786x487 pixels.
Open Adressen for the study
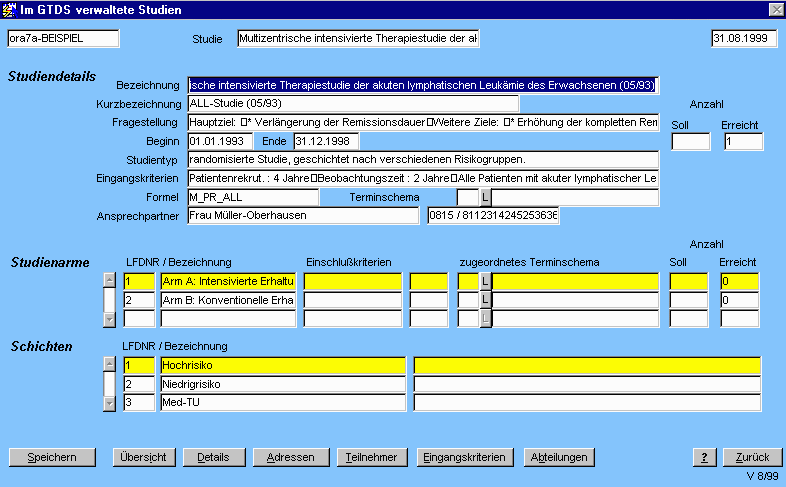(x=290, y=457)
